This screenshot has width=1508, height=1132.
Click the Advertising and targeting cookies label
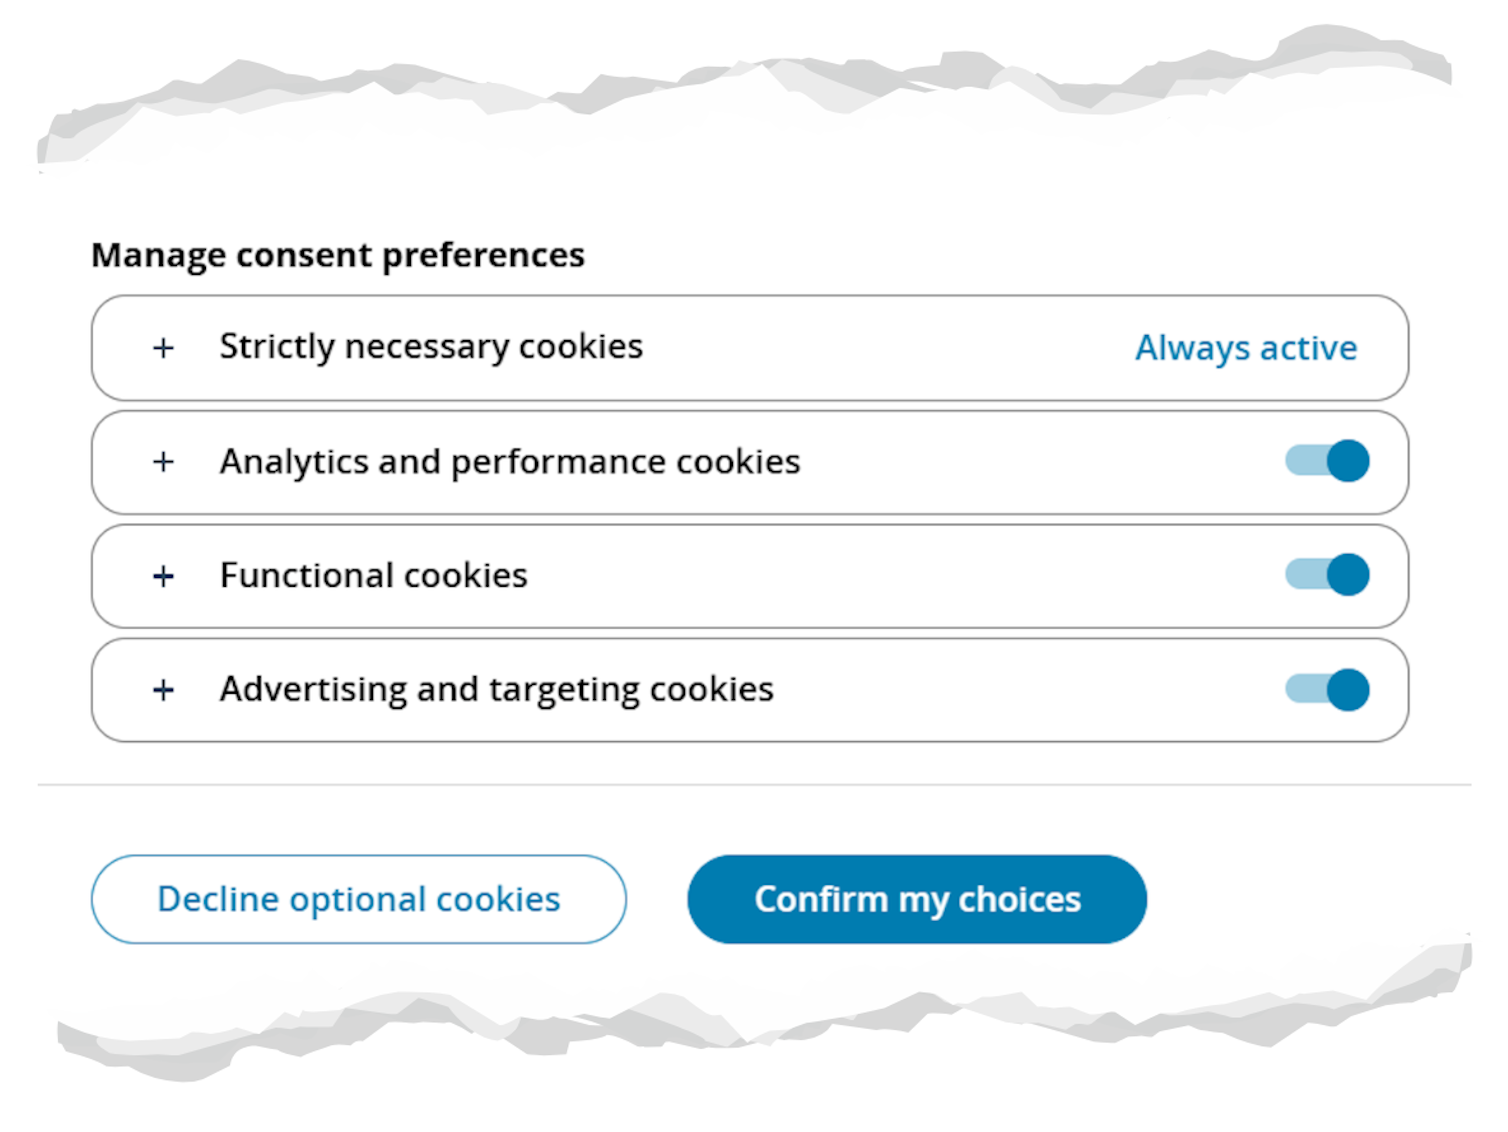[x=496, y=689]
